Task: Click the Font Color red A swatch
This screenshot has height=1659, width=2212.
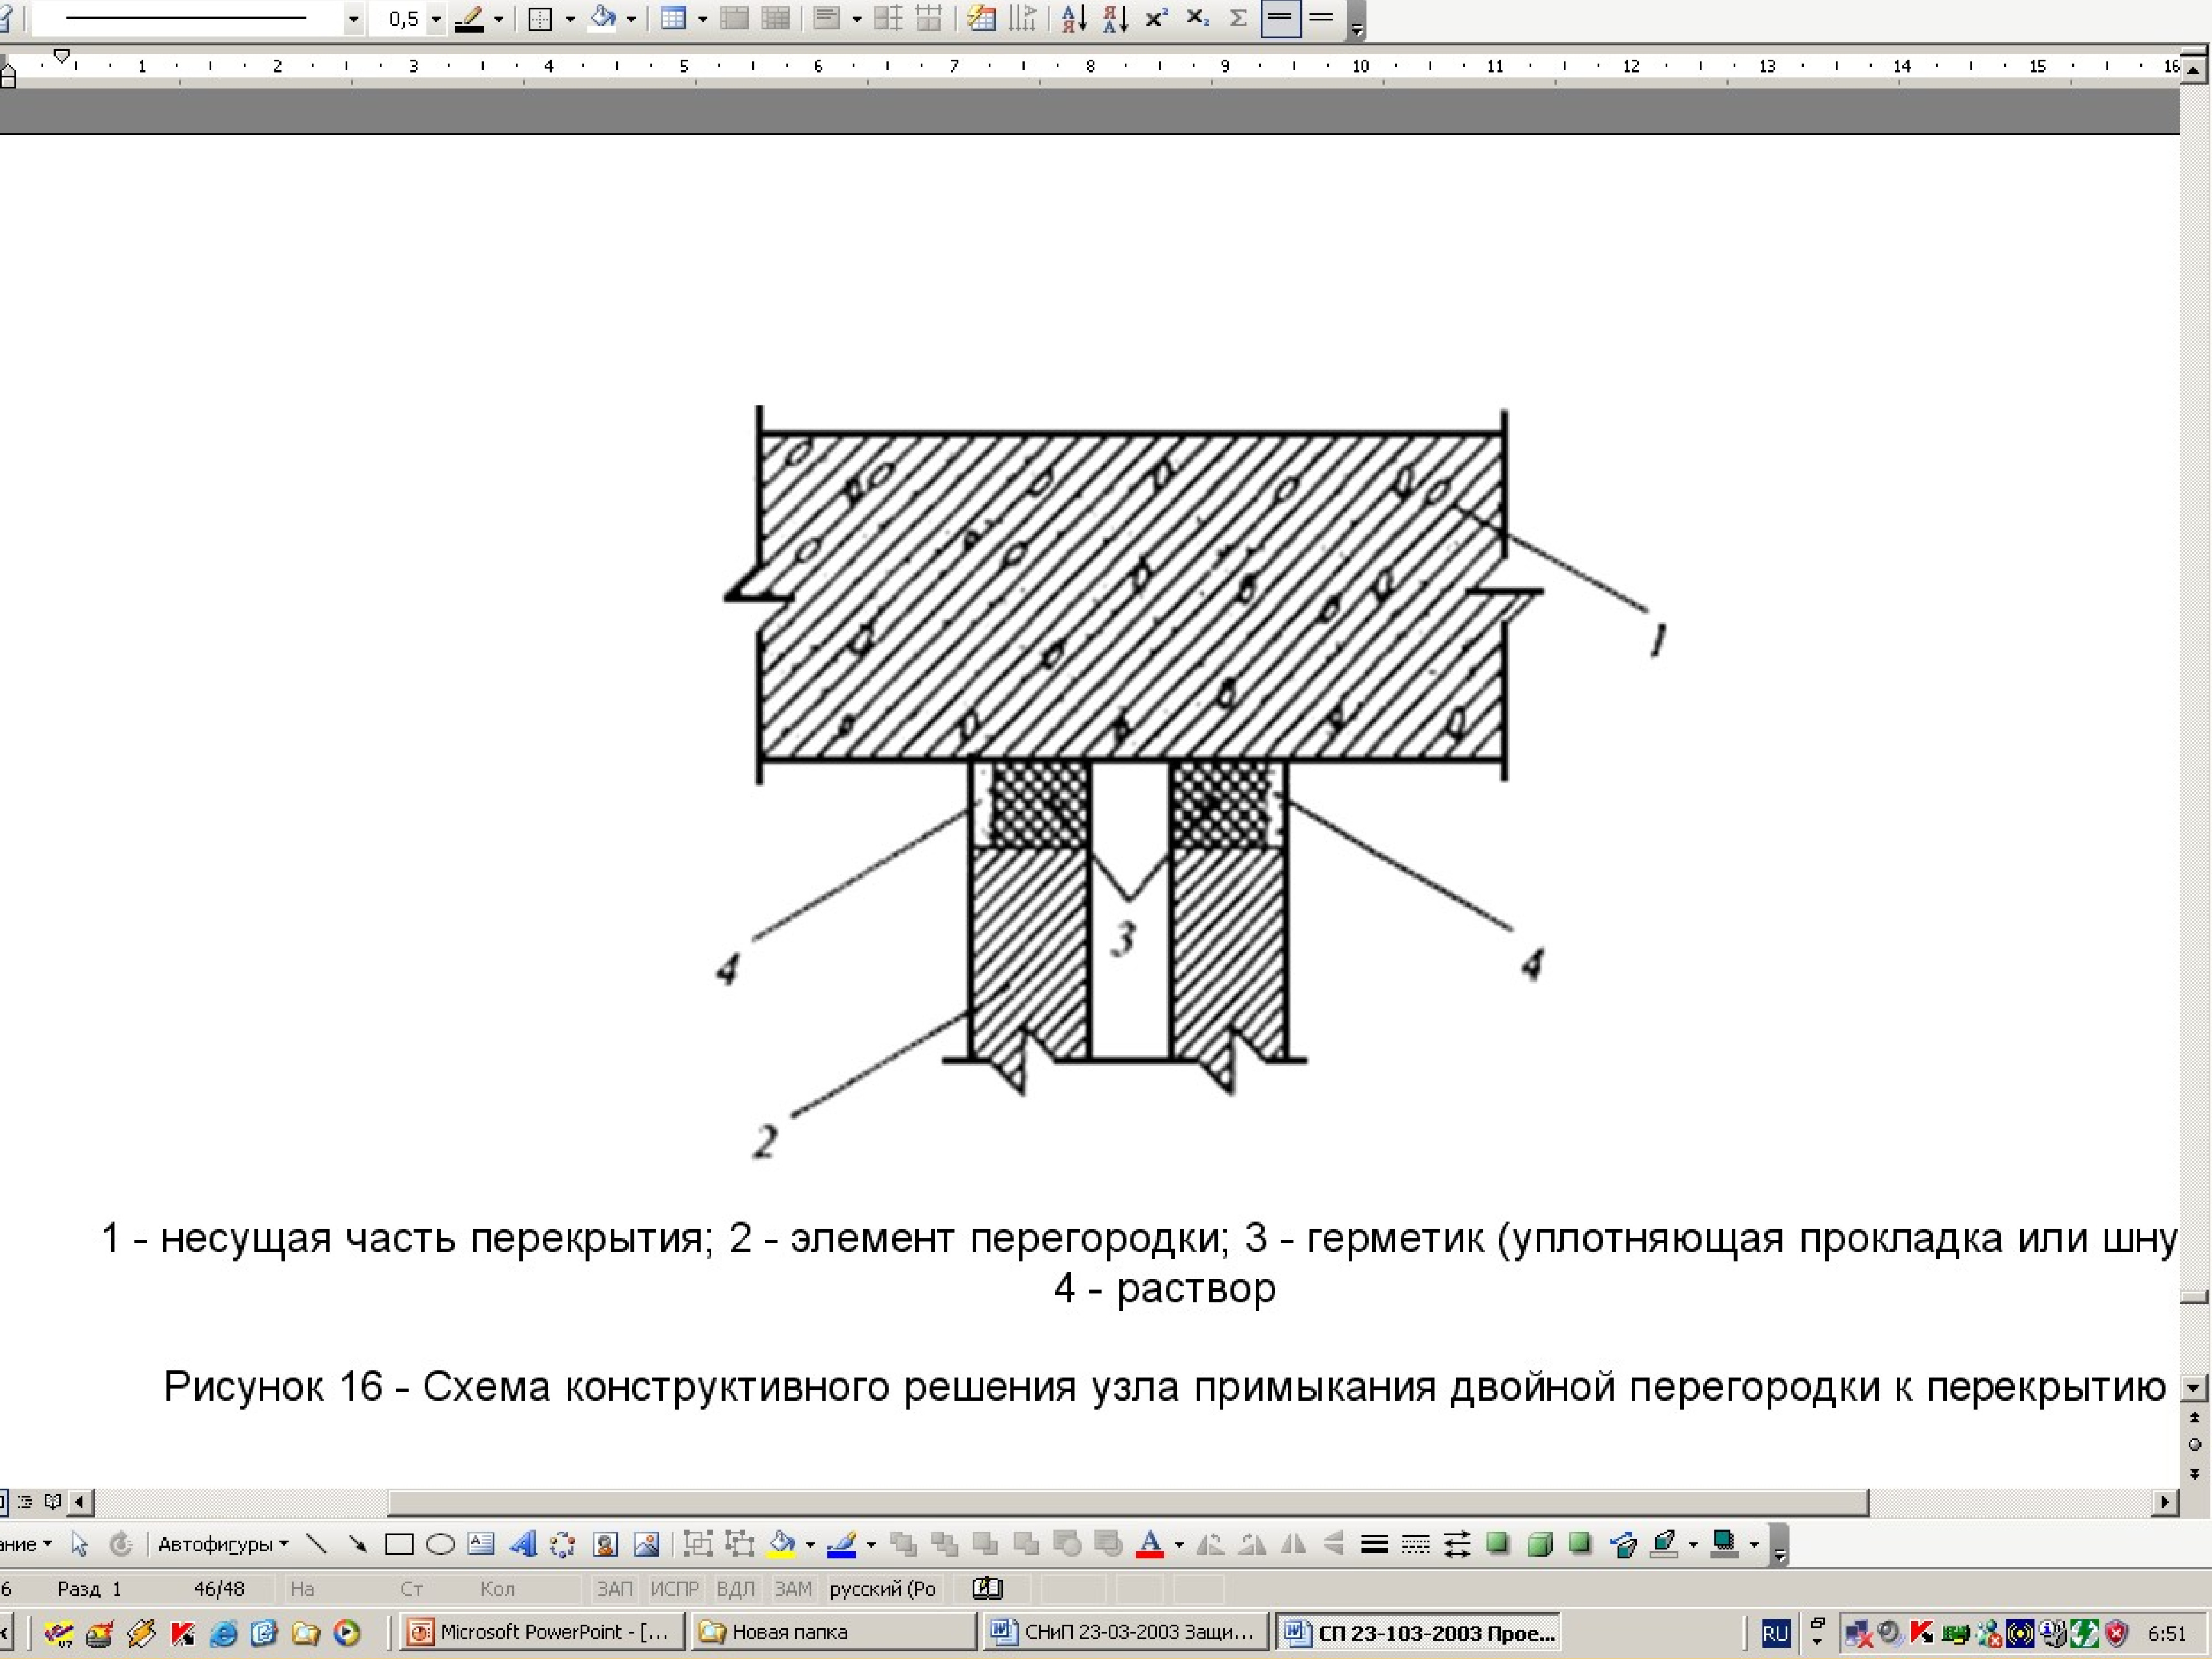Action: (1150, 1545)
